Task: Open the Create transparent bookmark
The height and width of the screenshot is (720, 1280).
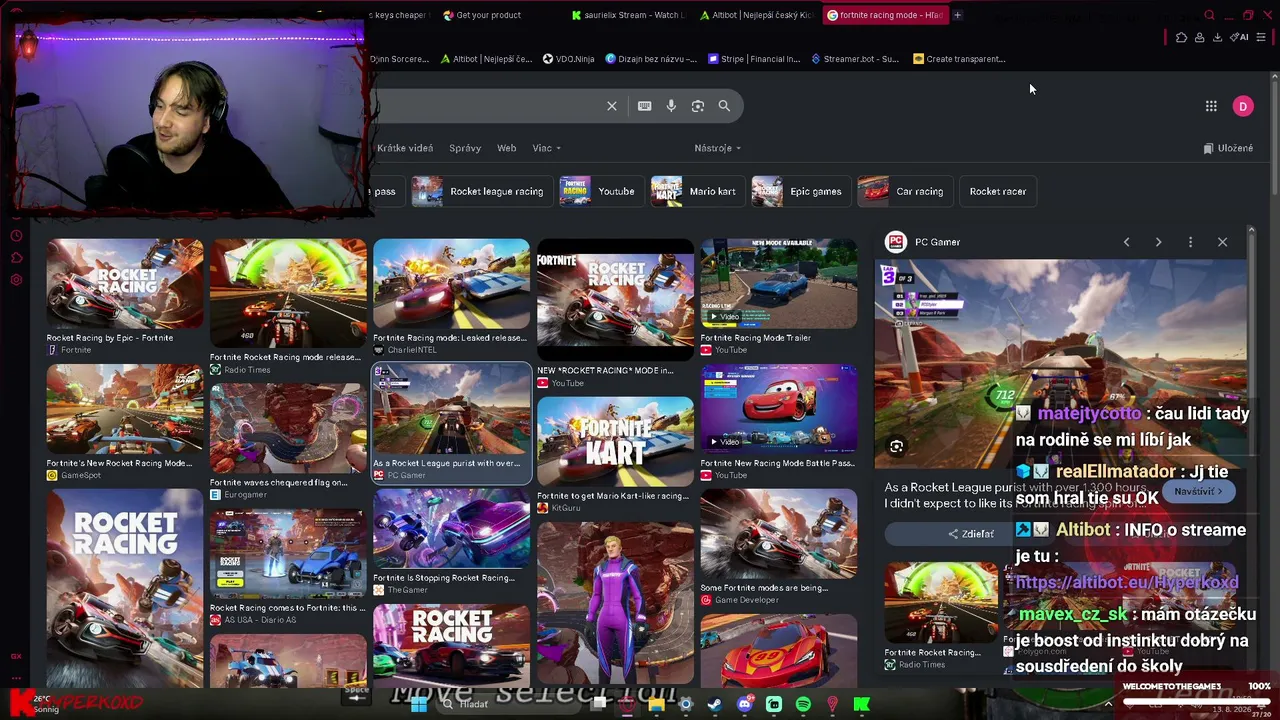Action: [x=959, y=59]
